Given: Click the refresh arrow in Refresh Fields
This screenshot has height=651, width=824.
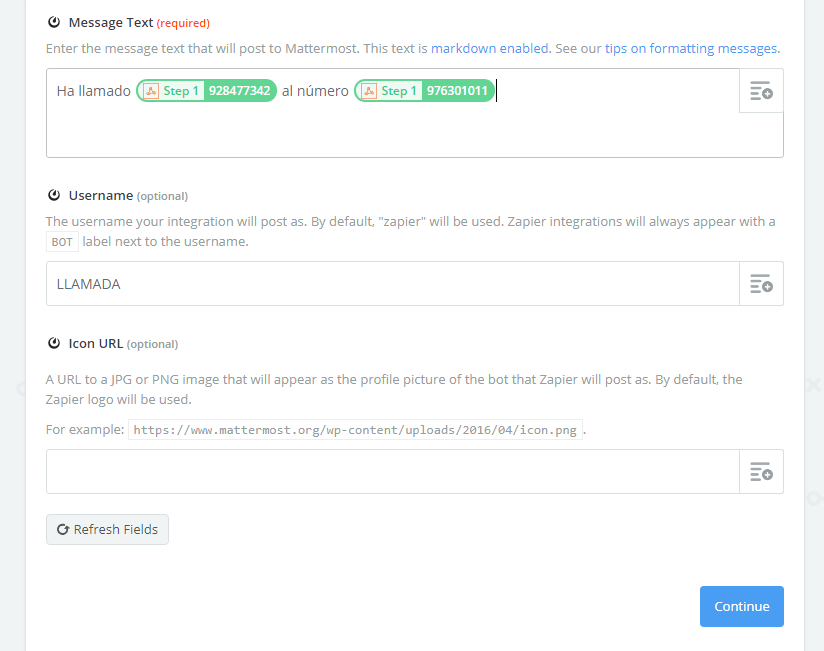Looking at the screenshot, I should tap(63, 529).
